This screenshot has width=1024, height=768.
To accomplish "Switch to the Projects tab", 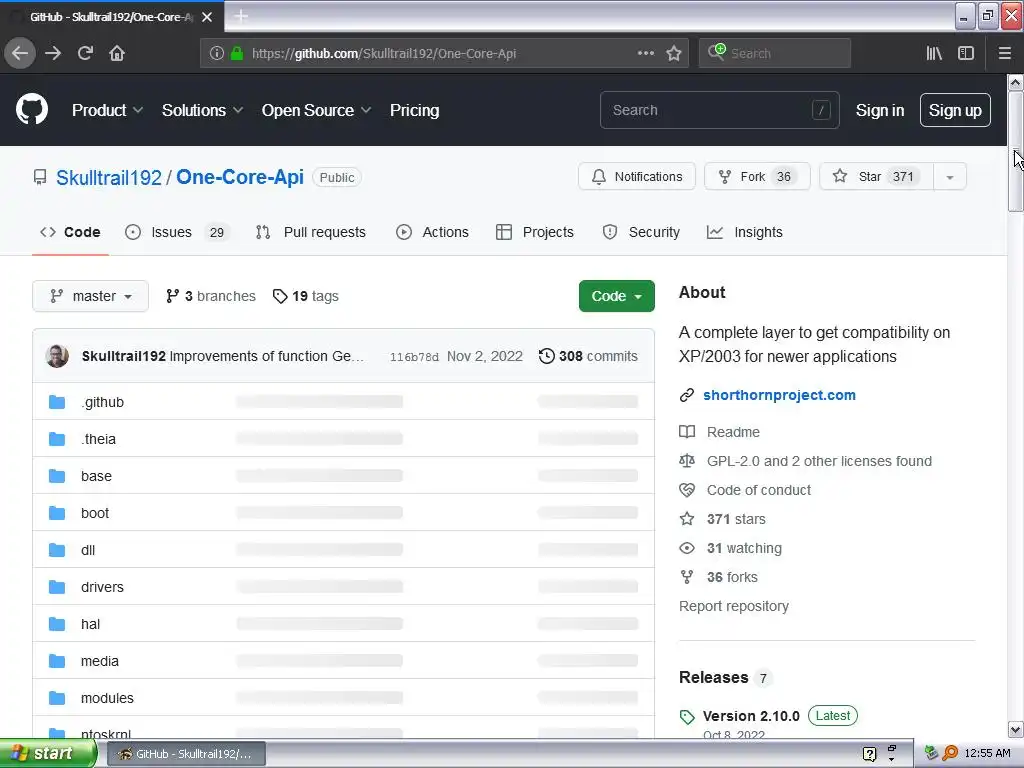I will pyautogui.click(x=535, y=232).
